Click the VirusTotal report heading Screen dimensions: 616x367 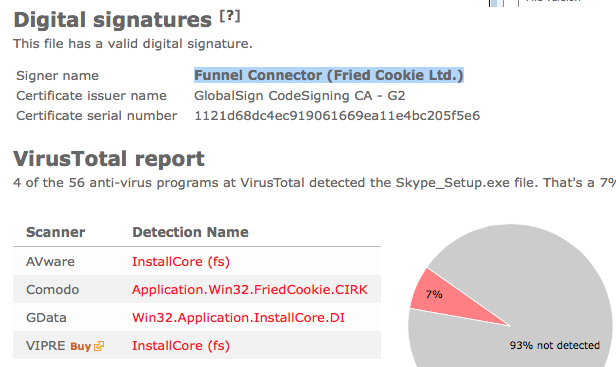(x=109, y=159)
